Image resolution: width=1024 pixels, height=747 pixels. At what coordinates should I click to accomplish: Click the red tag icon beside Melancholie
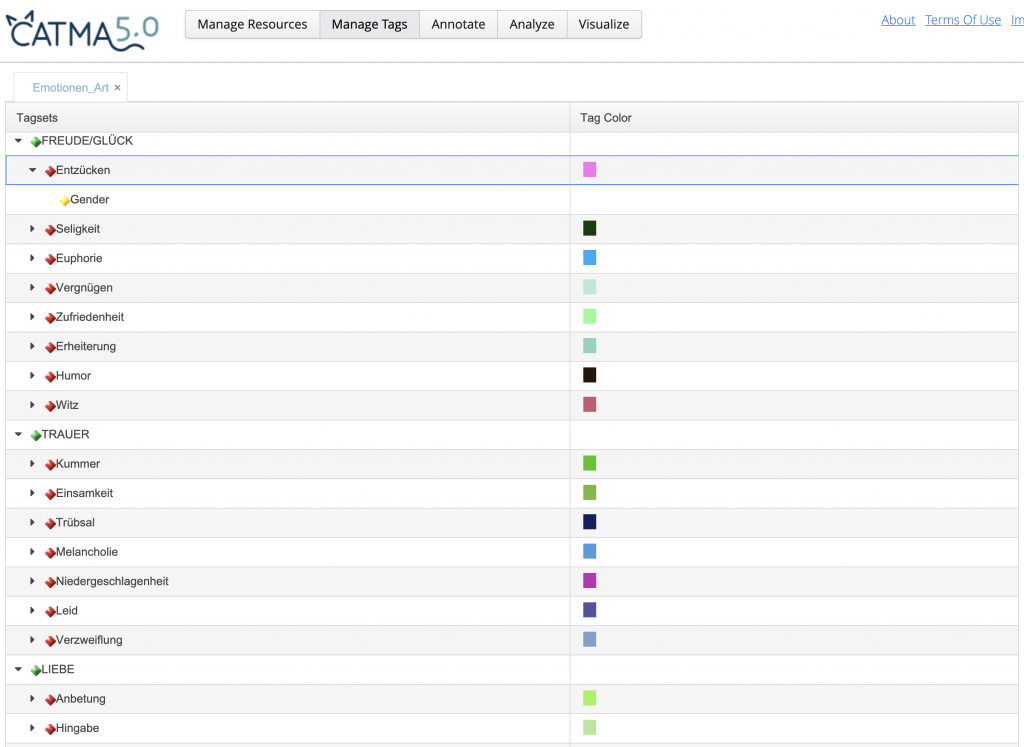(x=50, y=553)
